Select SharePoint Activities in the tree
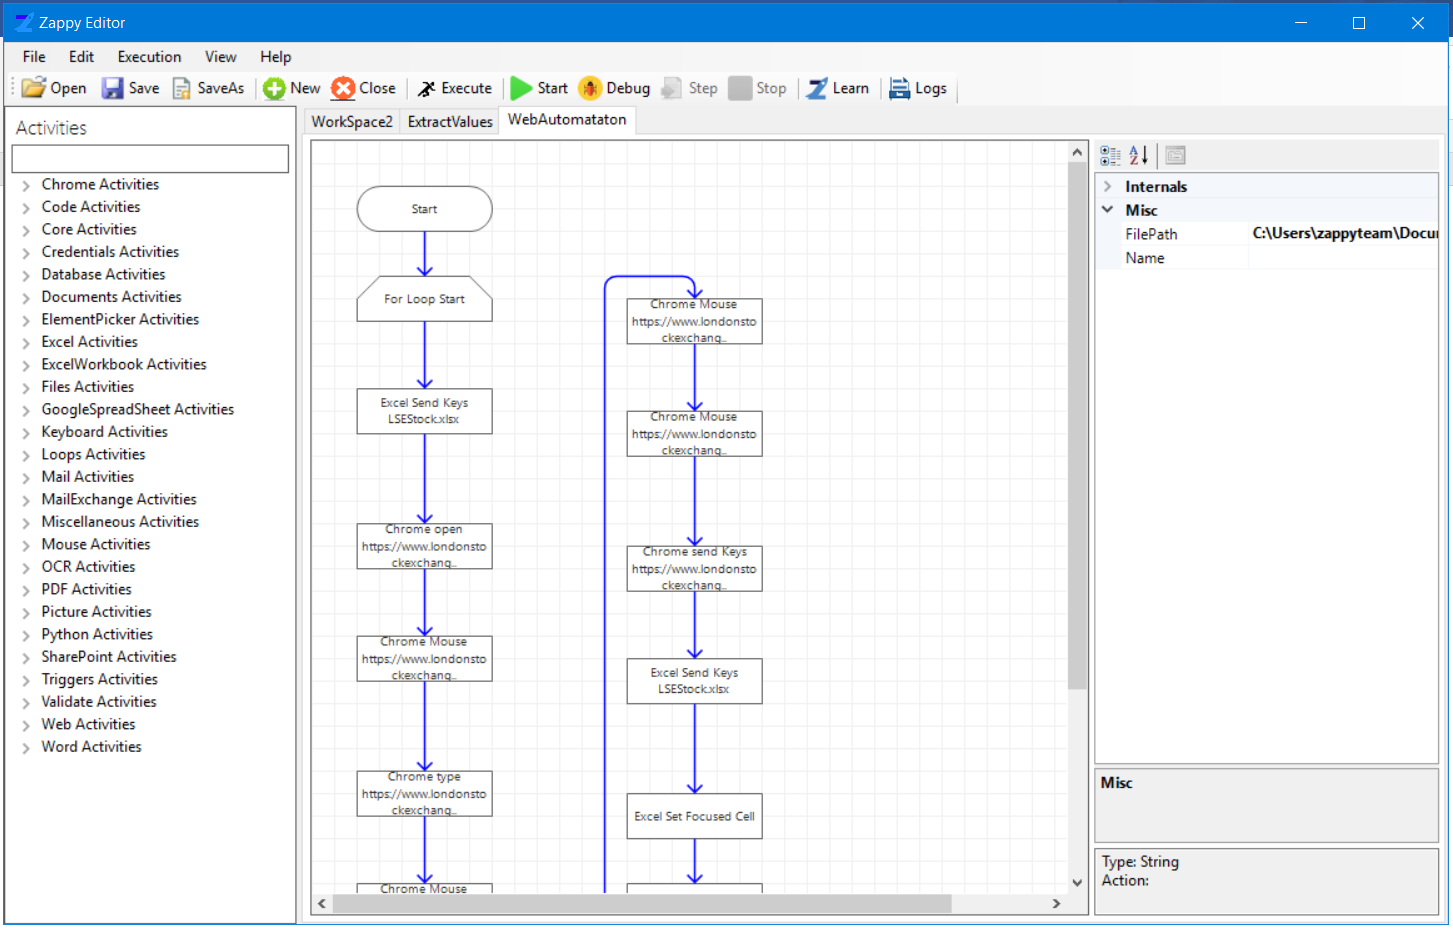This screenshot has width=1453, height=929. point(108,657)
